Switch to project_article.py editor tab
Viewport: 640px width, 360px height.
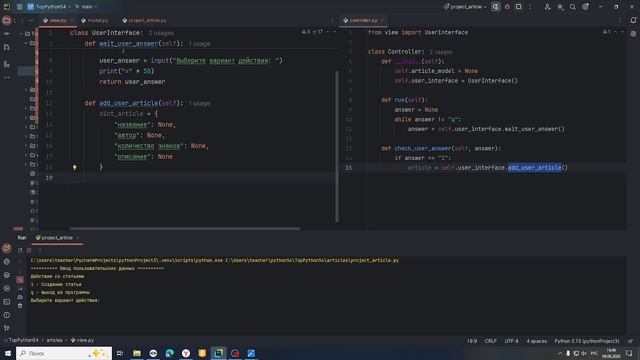click(x=144, y=20)
